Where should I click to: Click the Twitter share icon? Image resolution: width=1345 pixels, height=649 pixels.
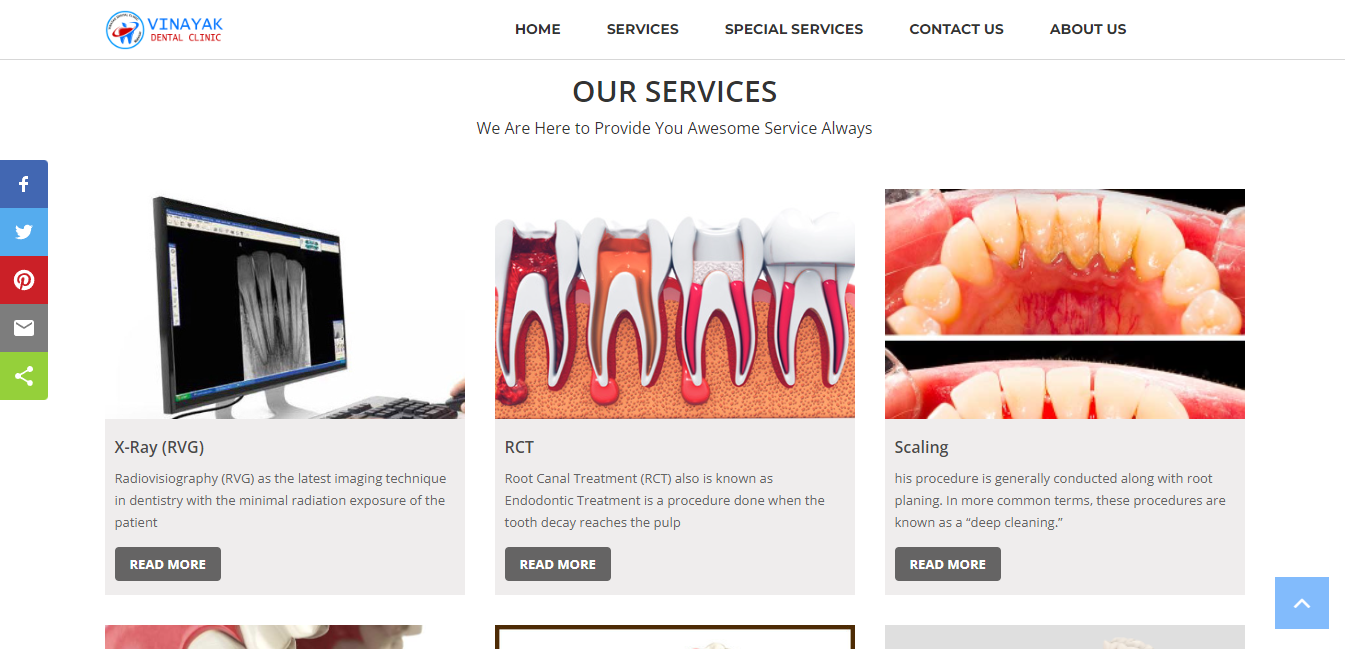[x=24, y=232]
